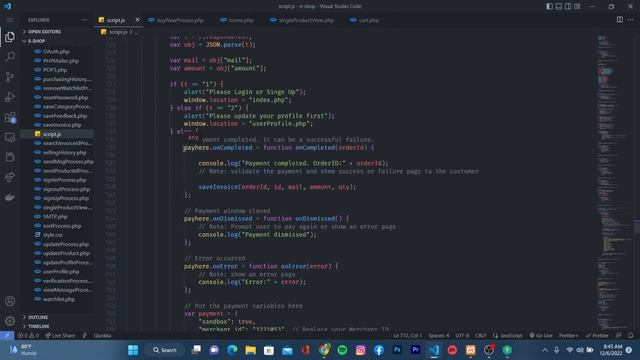Toggle the secondary side bar layout button
Viewport: 640px width, 360px height.
568,6
